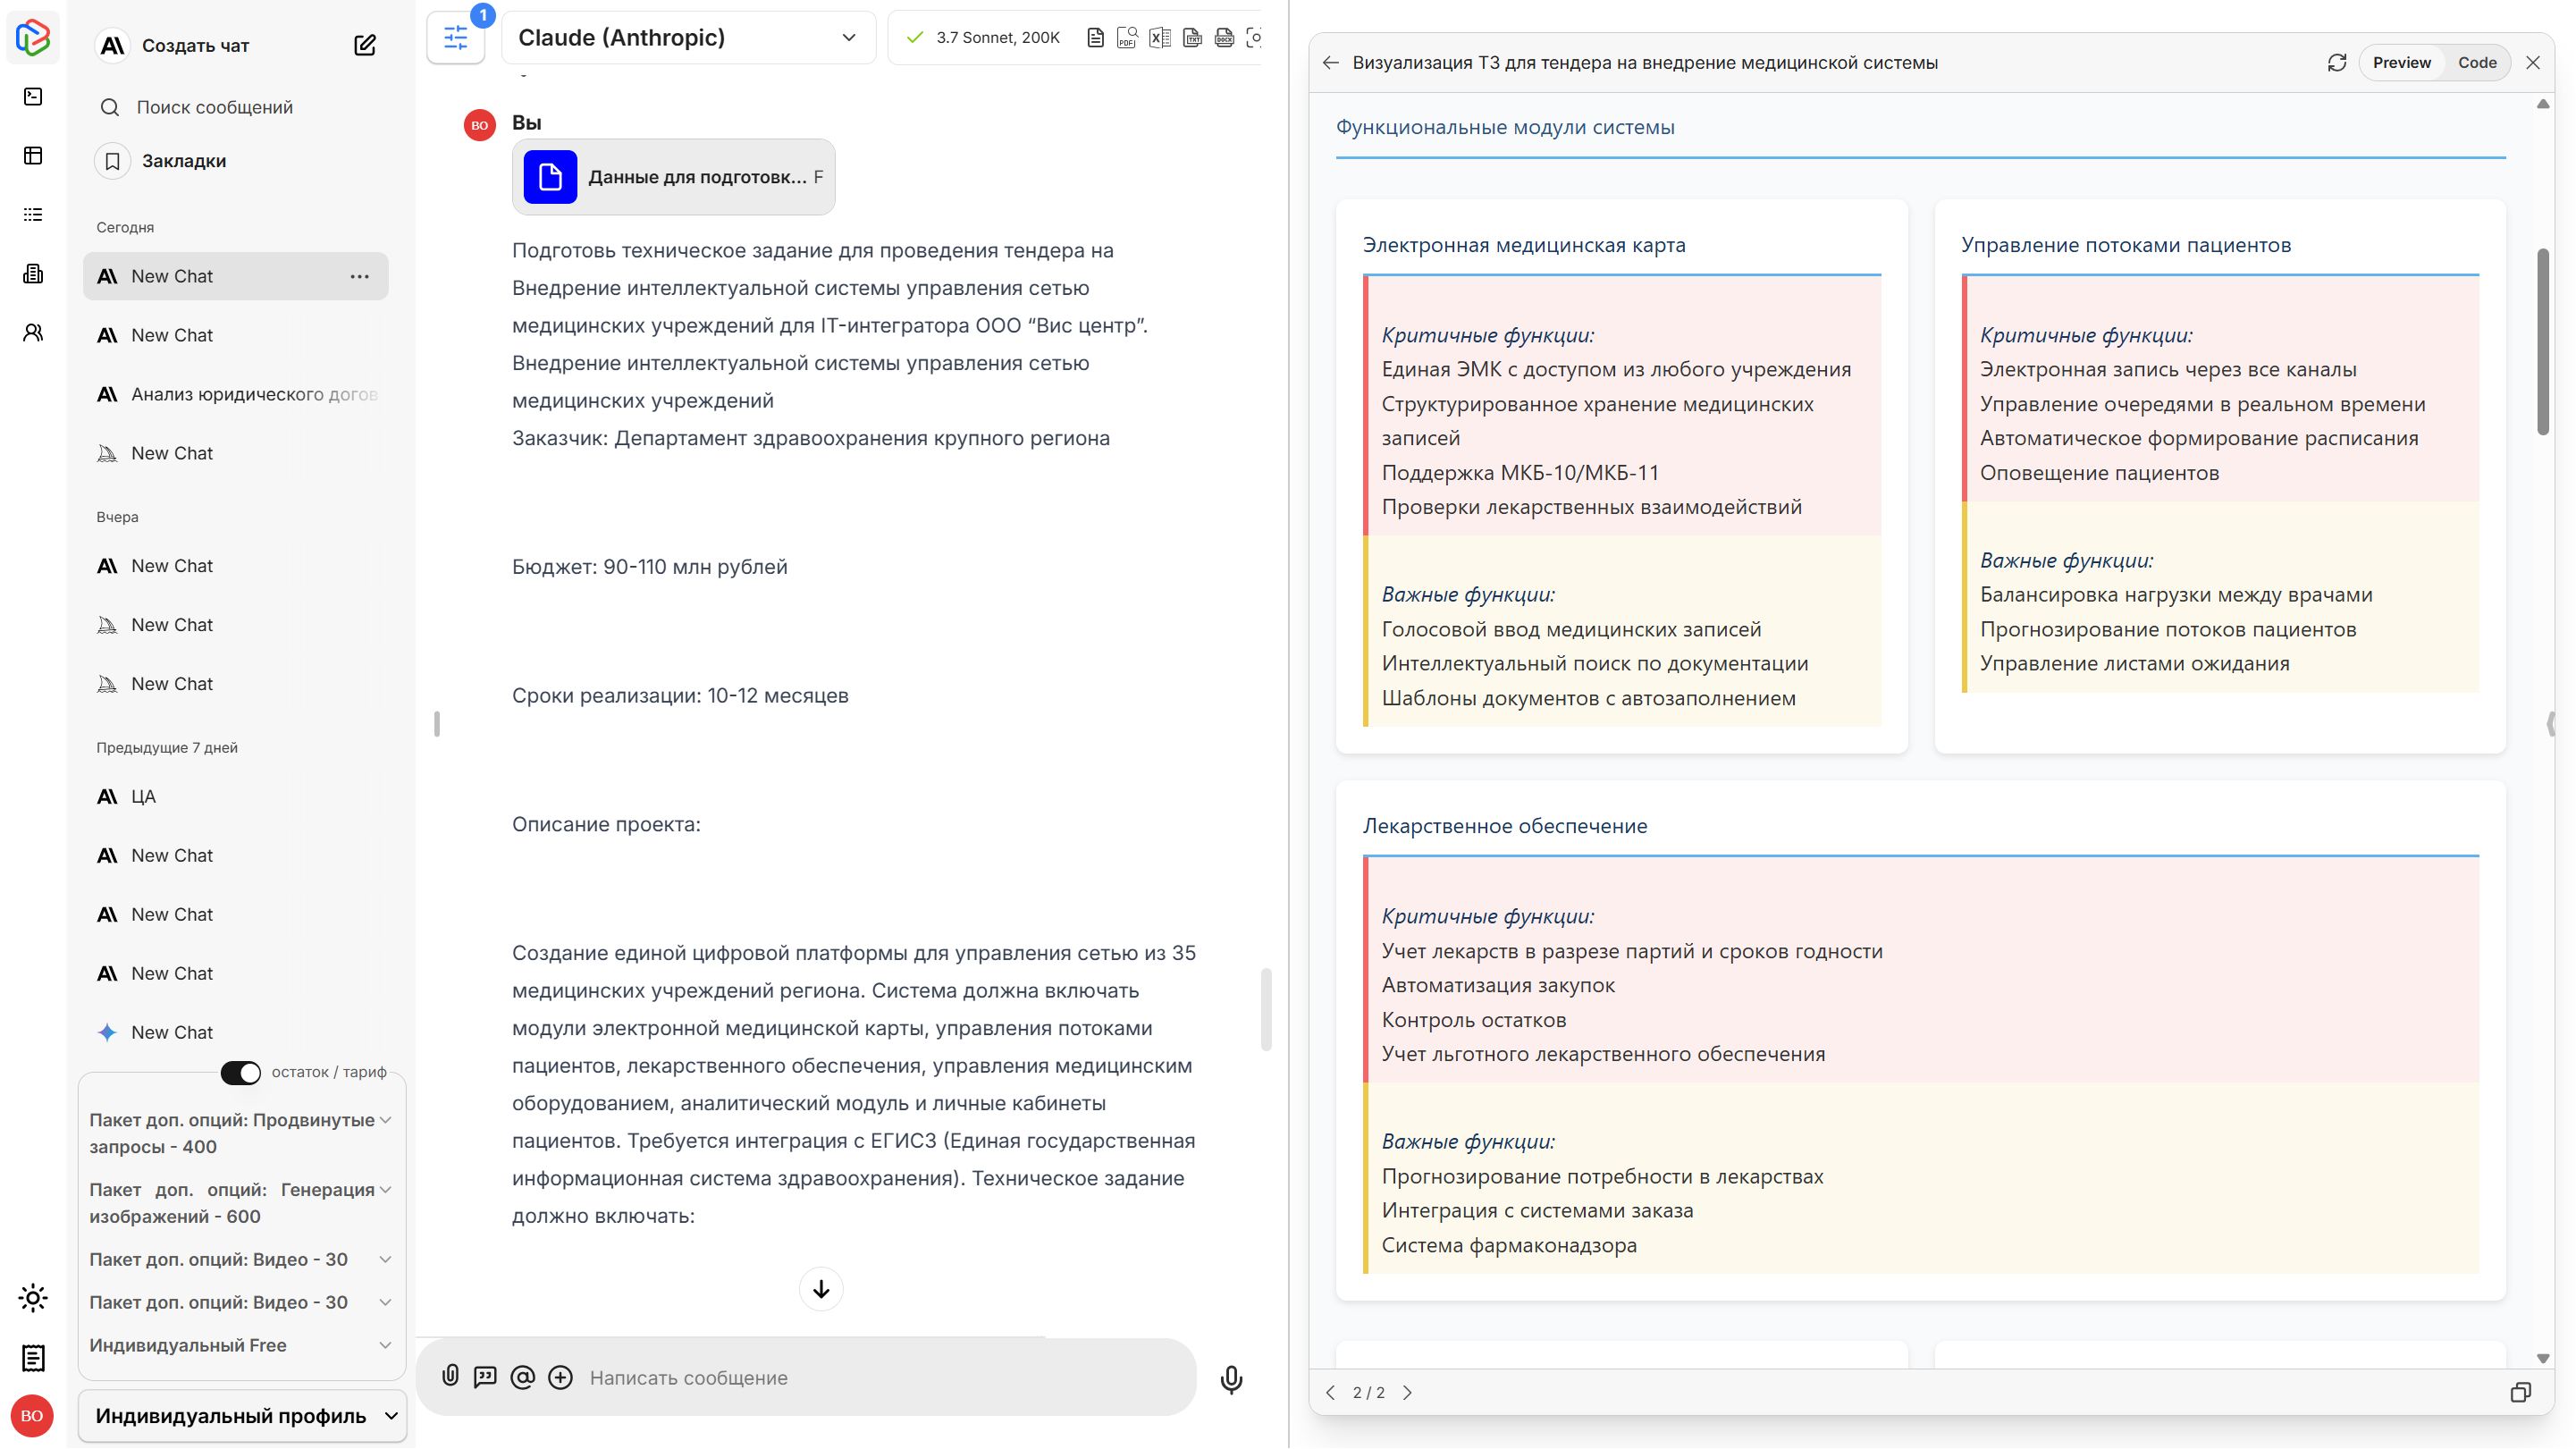Click the @ mention icon

522,1377
